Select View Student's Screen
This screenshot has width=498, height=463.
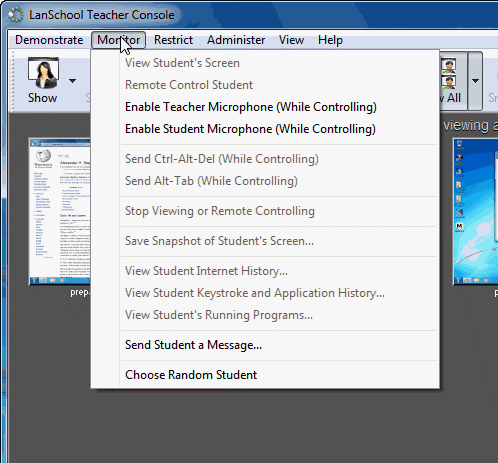pyautogui.click(x=265, y=63)
